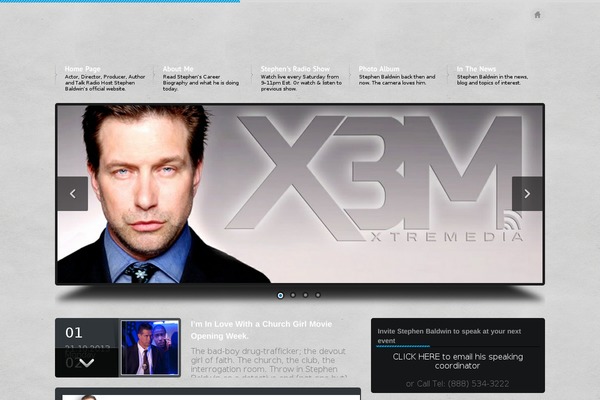Select the first slider pagination dot

[x=280, y=295]
